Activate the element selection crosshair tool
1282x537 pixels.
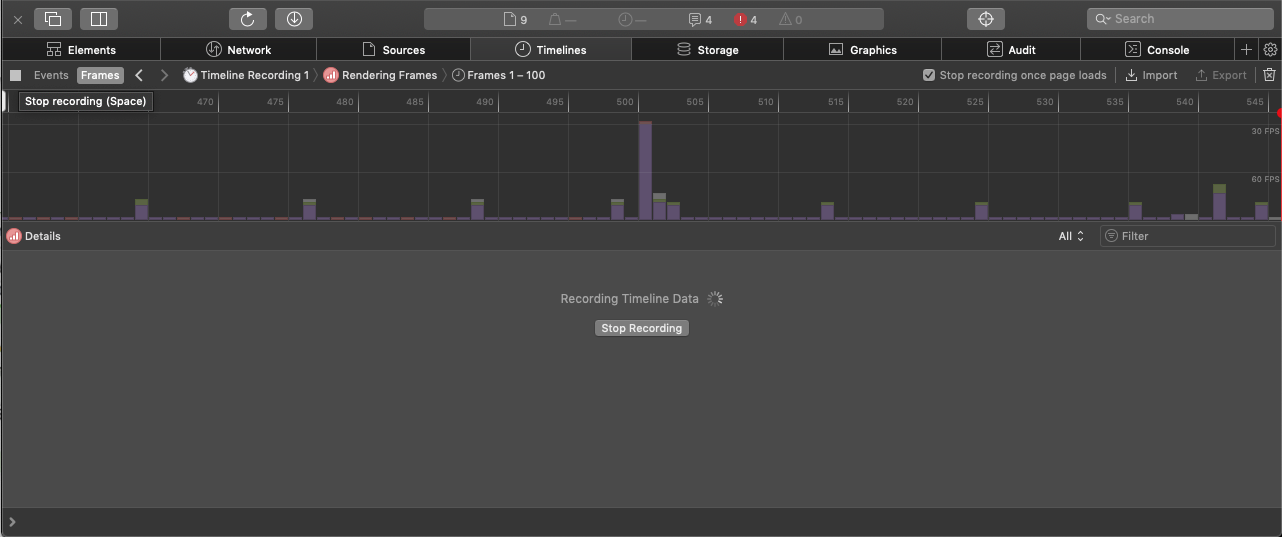(x=985, y=19)
